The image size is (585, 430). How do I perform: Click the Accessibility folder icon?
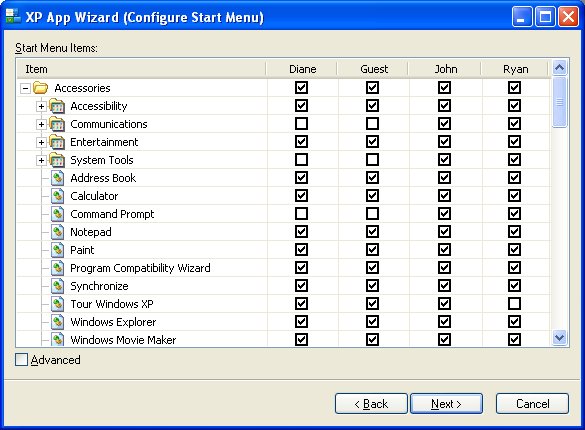57,106
